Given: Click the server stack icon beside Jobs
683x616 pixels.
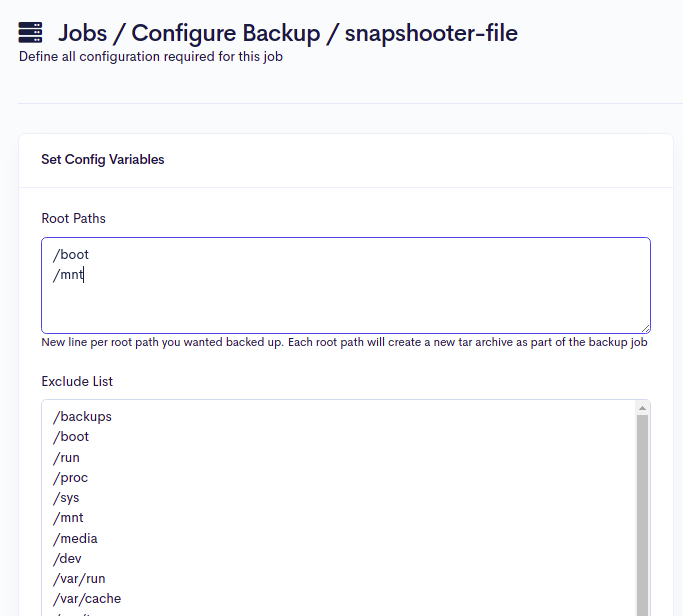Looking at the screenshot, I should click(x=30, y=33).
